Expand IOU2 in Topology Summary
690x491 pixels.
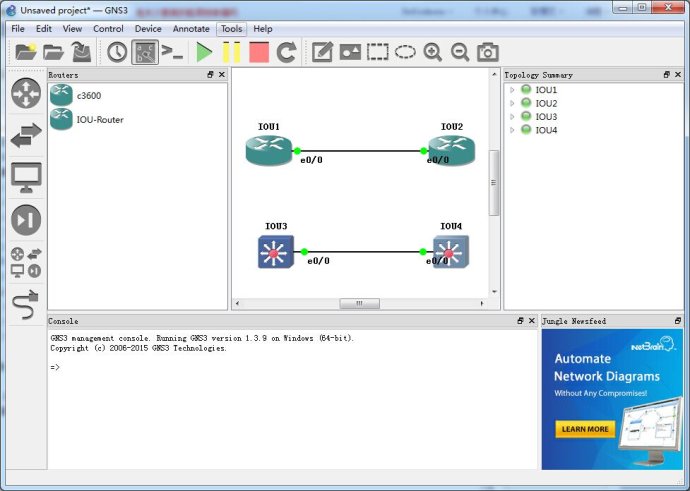pyautogui.click(x=512, y=103)
